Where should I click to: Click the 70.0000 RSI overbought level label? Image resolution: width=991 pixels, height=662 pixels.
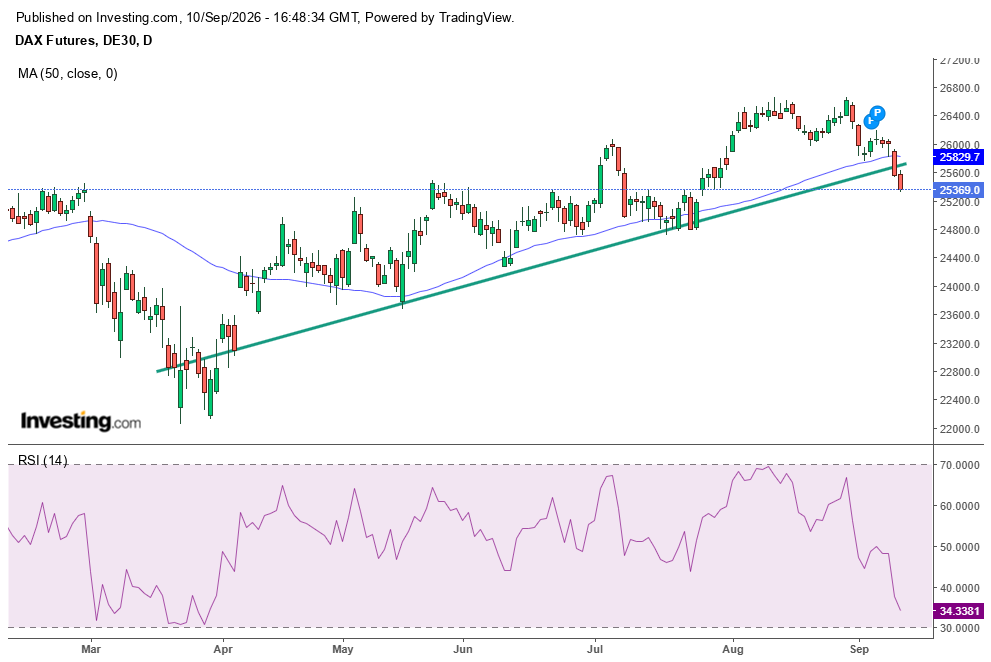tap(959, 465)
